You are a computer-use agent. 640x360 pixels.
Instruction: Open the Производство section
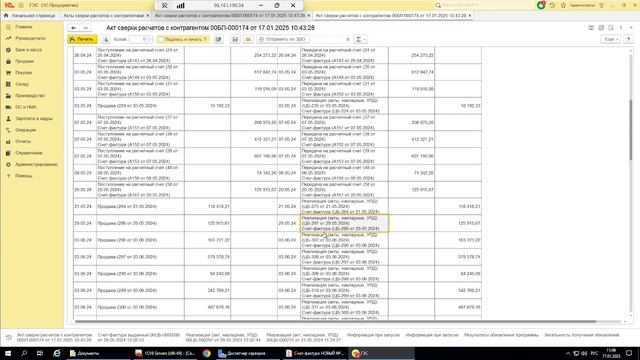click(30, 96)
